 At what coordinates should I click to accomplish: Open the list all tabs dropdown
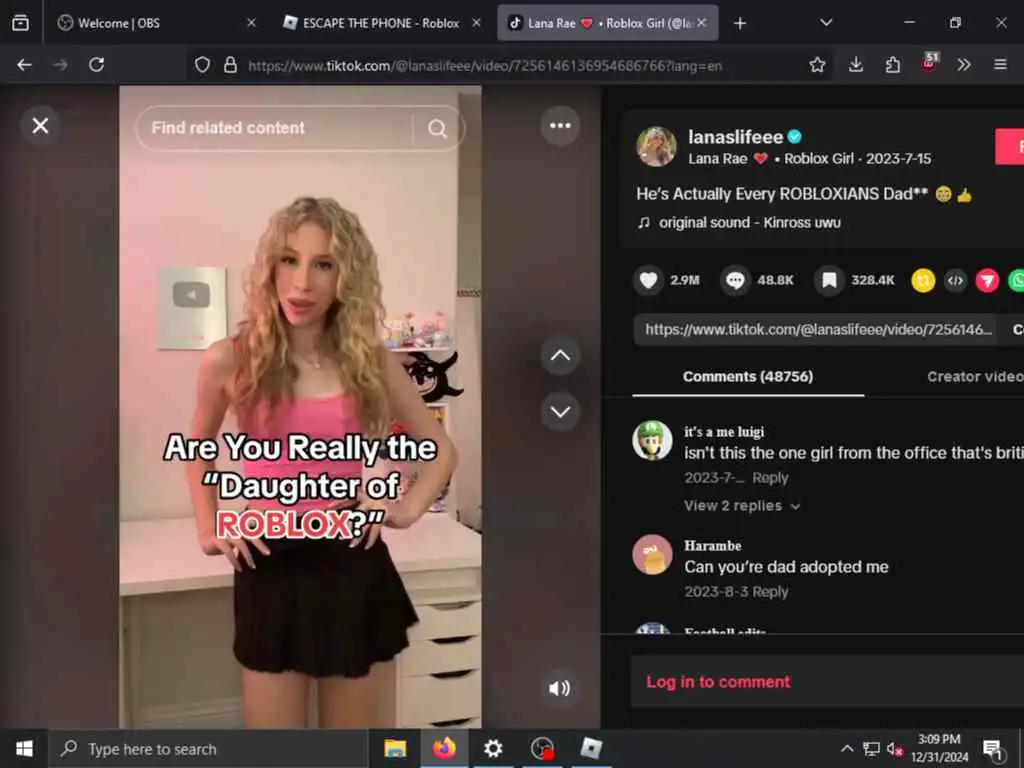pos(826,23)
